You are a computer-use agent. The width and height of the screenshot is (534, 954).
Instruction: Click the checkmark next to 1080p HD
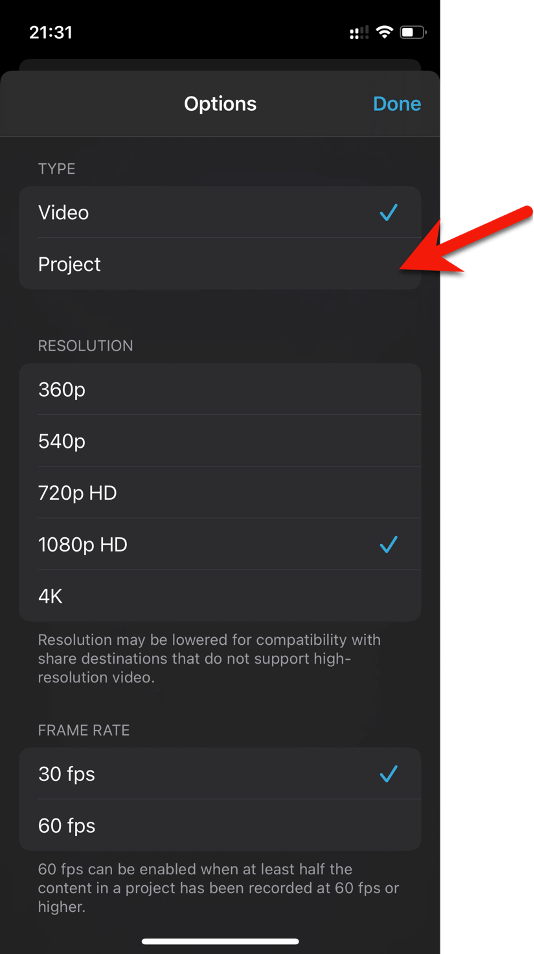(x=388, y=545)
